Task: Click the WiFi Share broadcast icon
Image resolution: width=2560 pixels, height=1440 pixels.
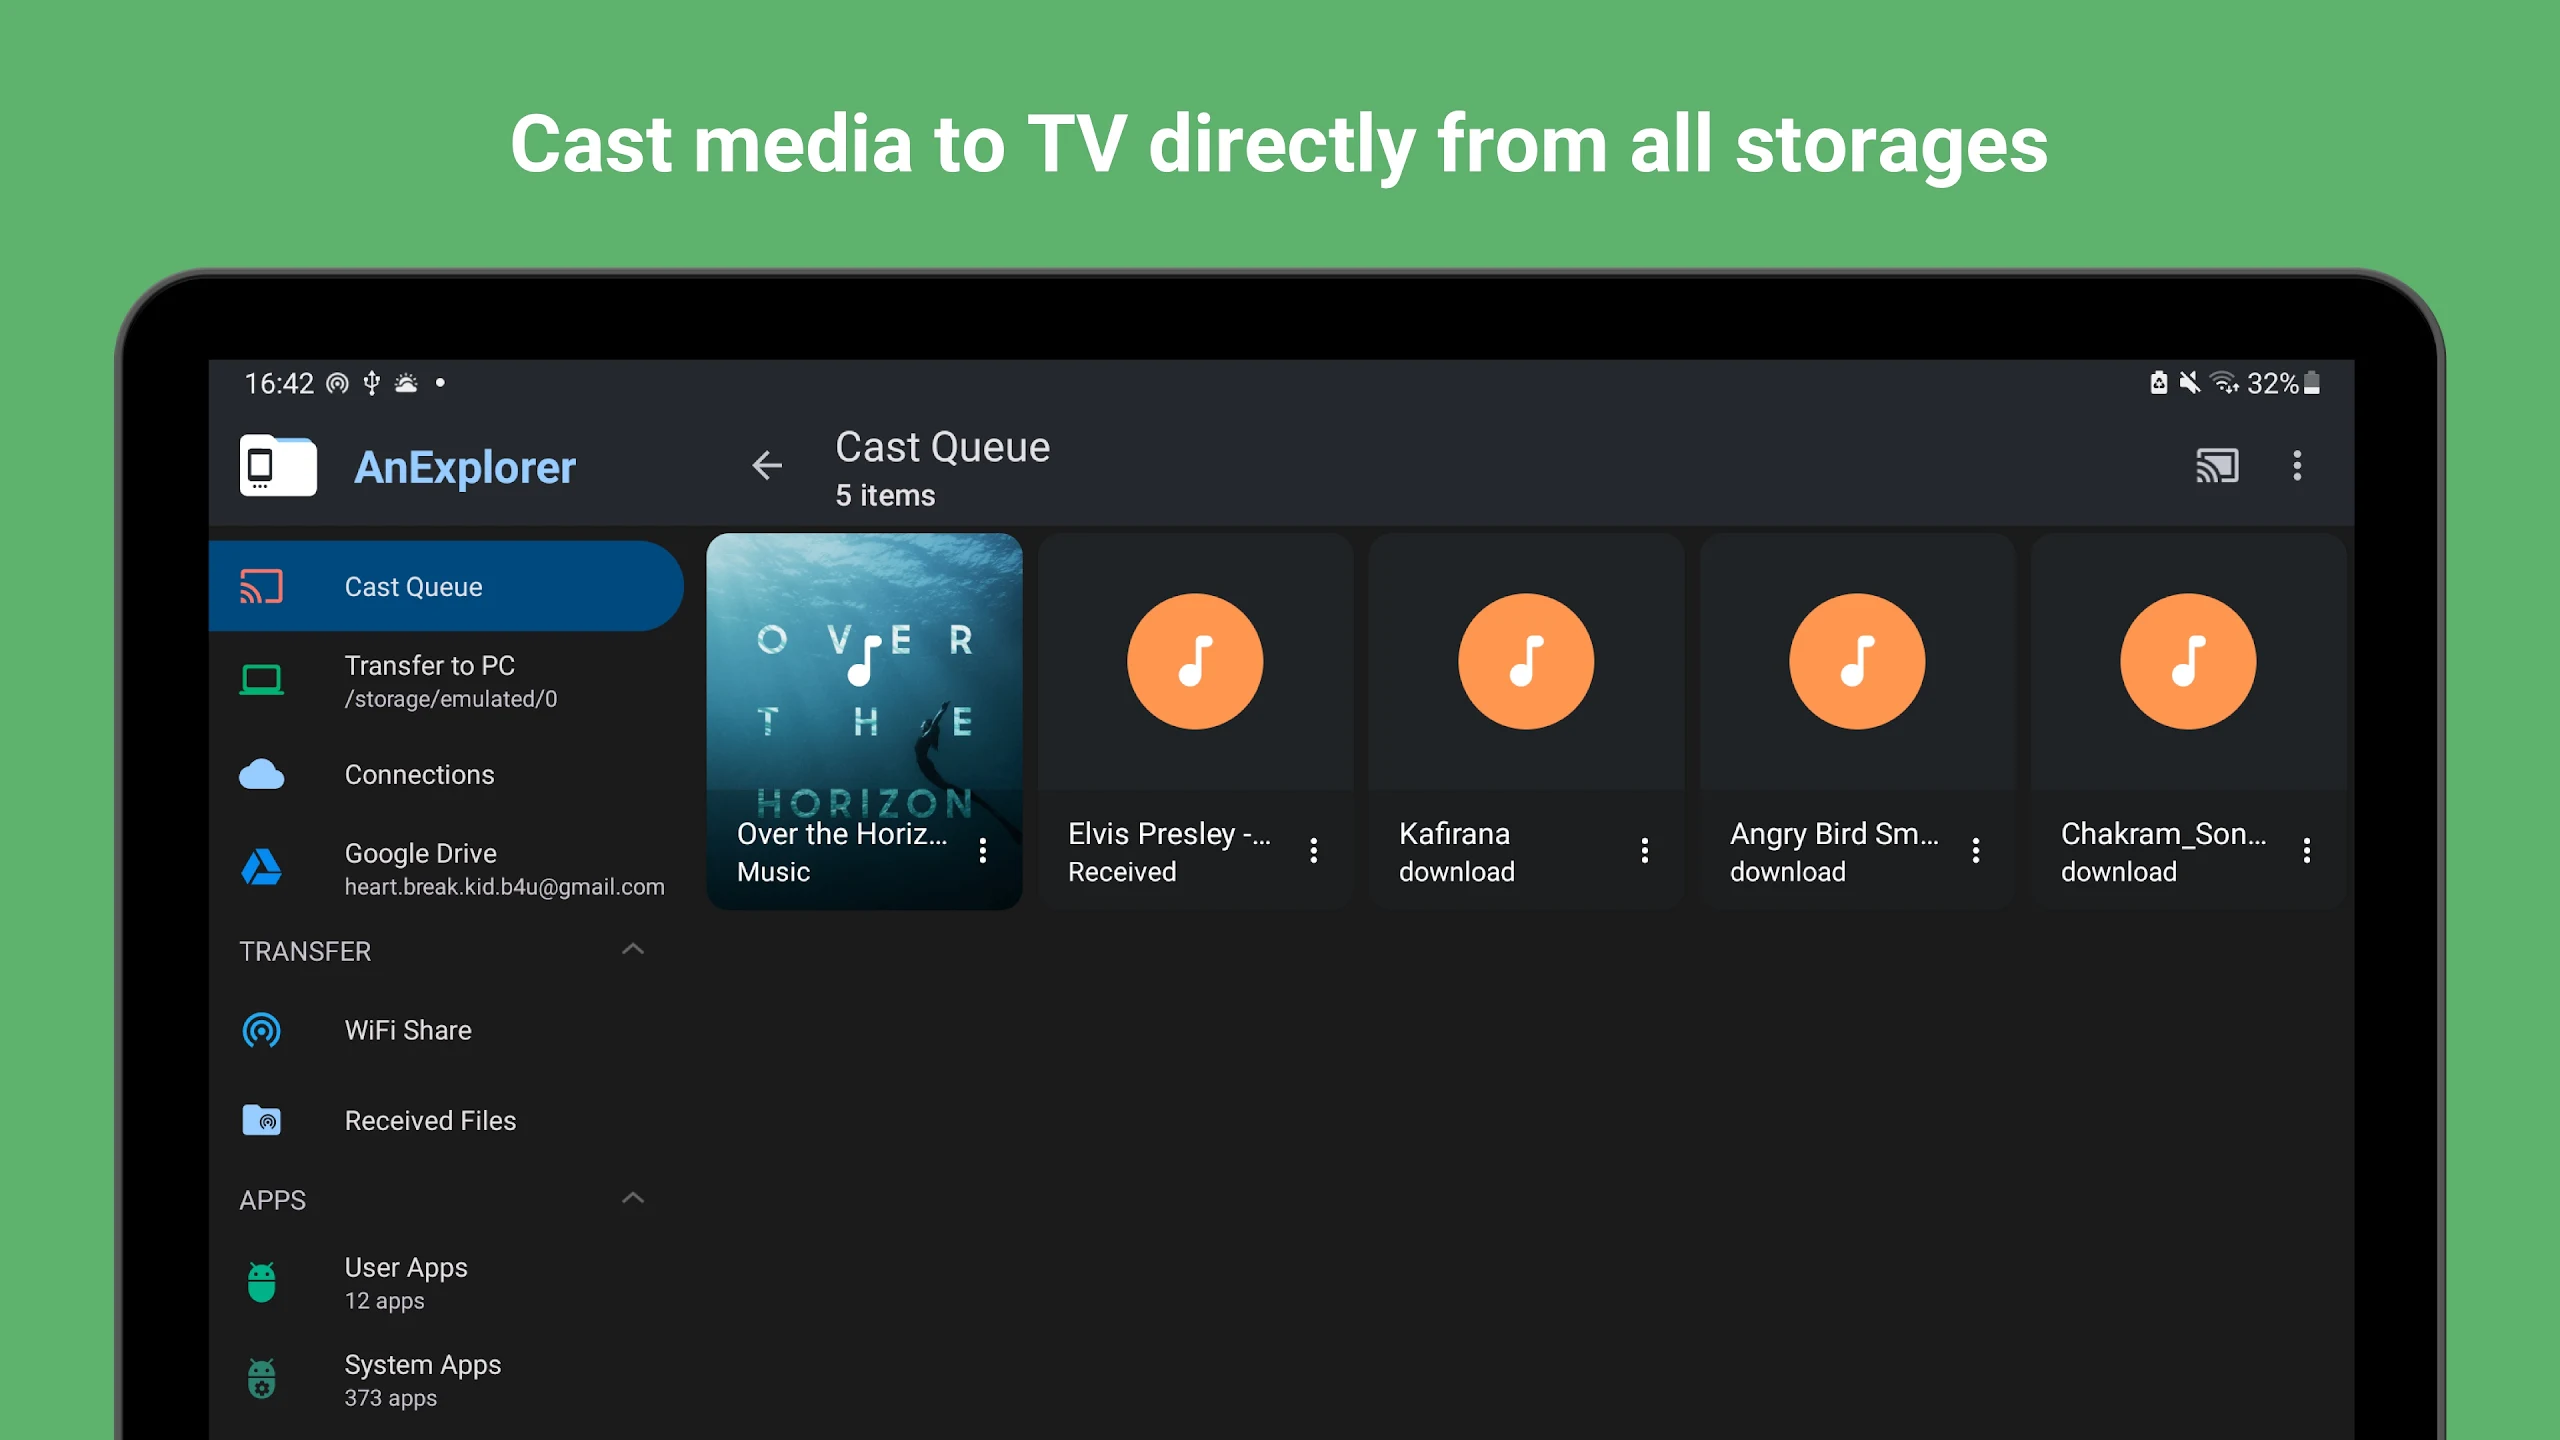Action: (x=261, y=1030)
